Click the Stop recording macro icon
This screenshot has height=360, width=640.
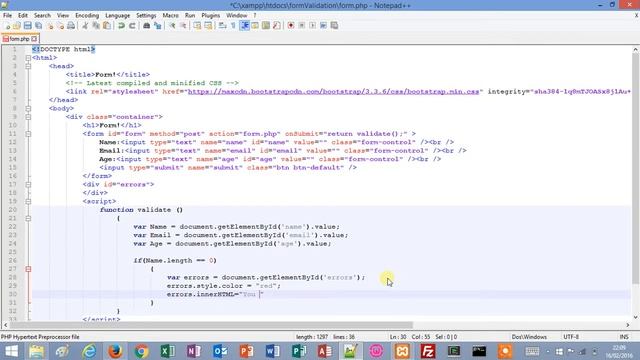(302, 26)
